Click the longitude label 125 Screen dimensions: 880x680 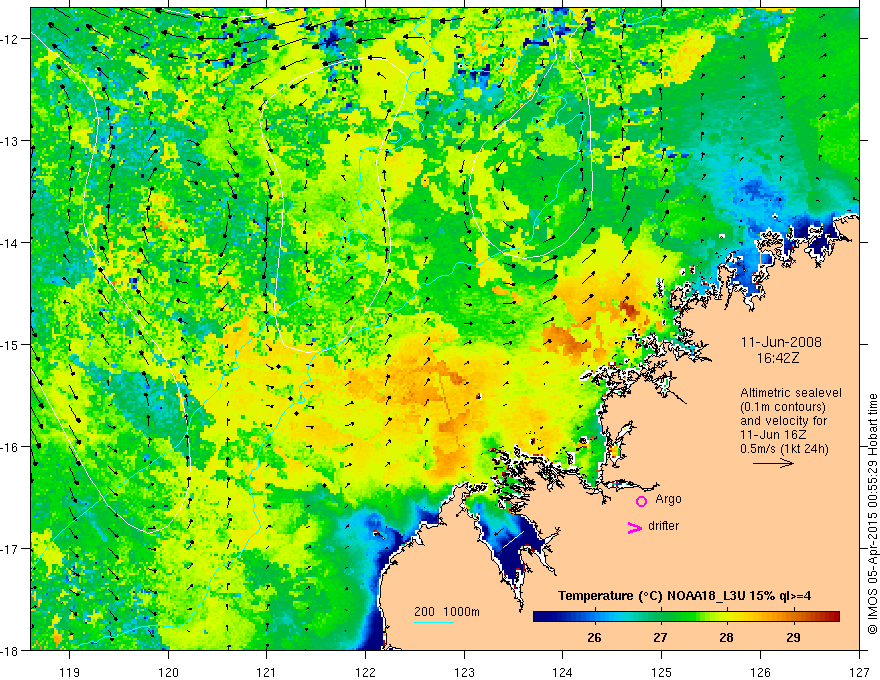click(662, 672)
